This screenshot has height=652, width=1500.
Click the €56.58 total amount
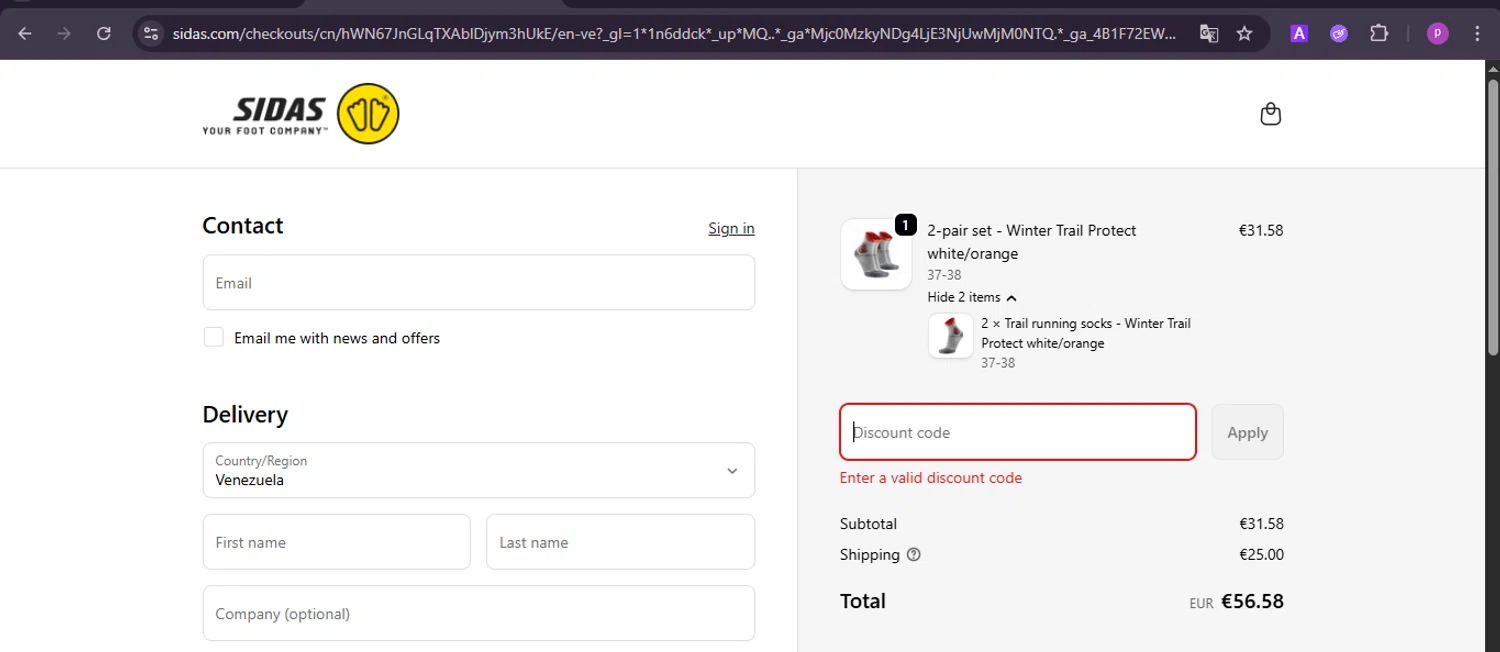(x=1252, y=601)
